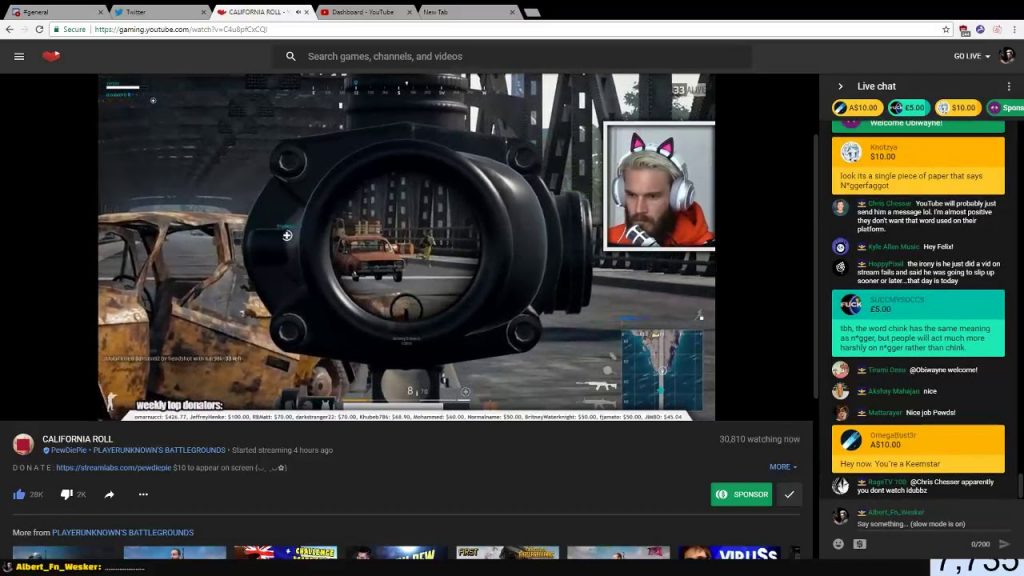Select the £5.00 super chat chip

pyautogui.click(x=908, y=108)
